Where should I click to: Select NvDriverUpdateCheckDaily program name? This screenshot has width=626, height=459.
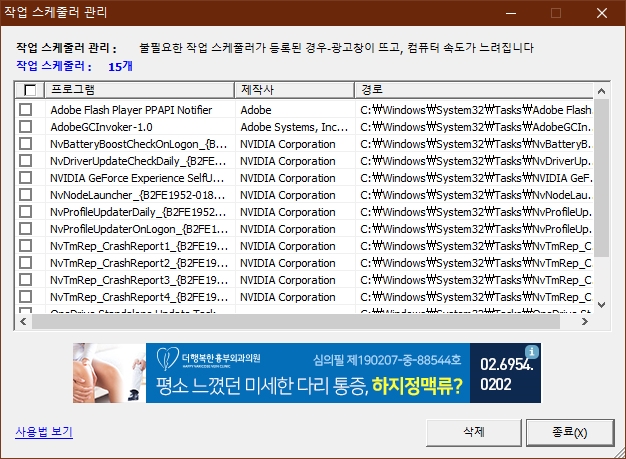coord(138,161)
